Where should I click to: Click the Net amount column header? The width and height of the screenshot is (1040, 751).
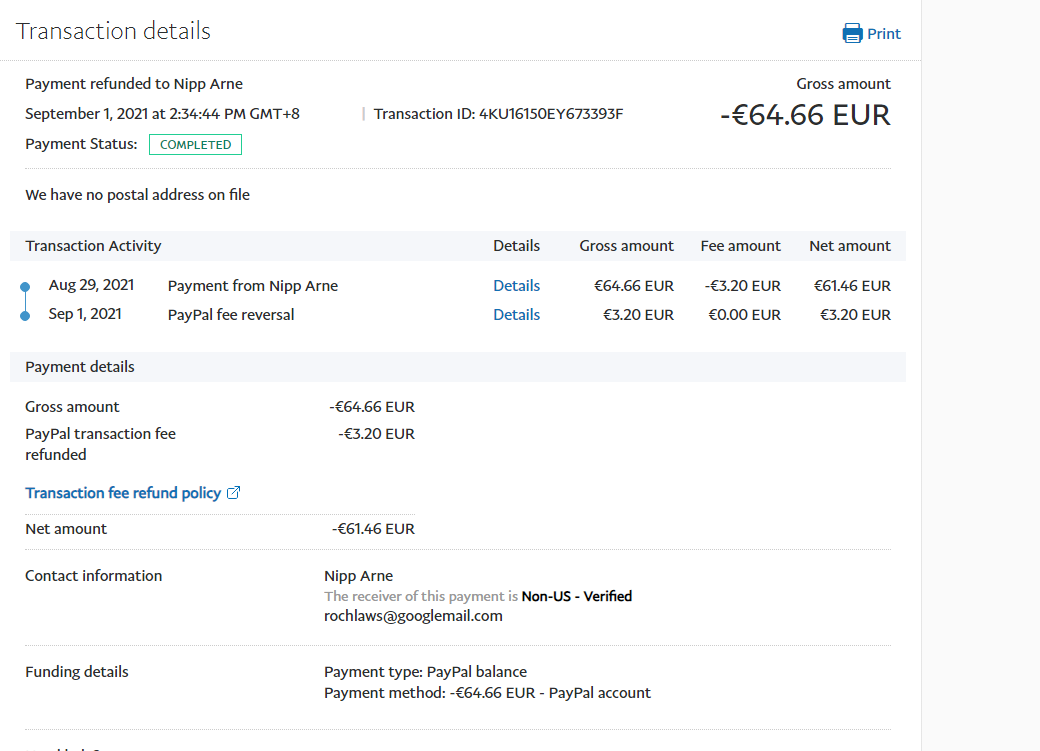click(849, 246)
